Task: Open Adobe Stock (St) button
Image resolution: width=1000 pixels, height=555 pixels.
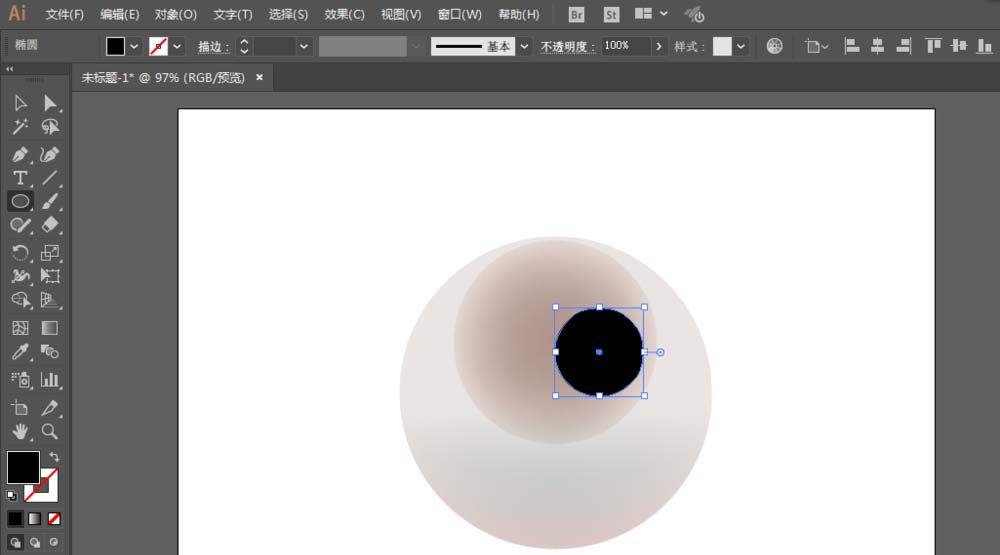Action: [611, 15]
